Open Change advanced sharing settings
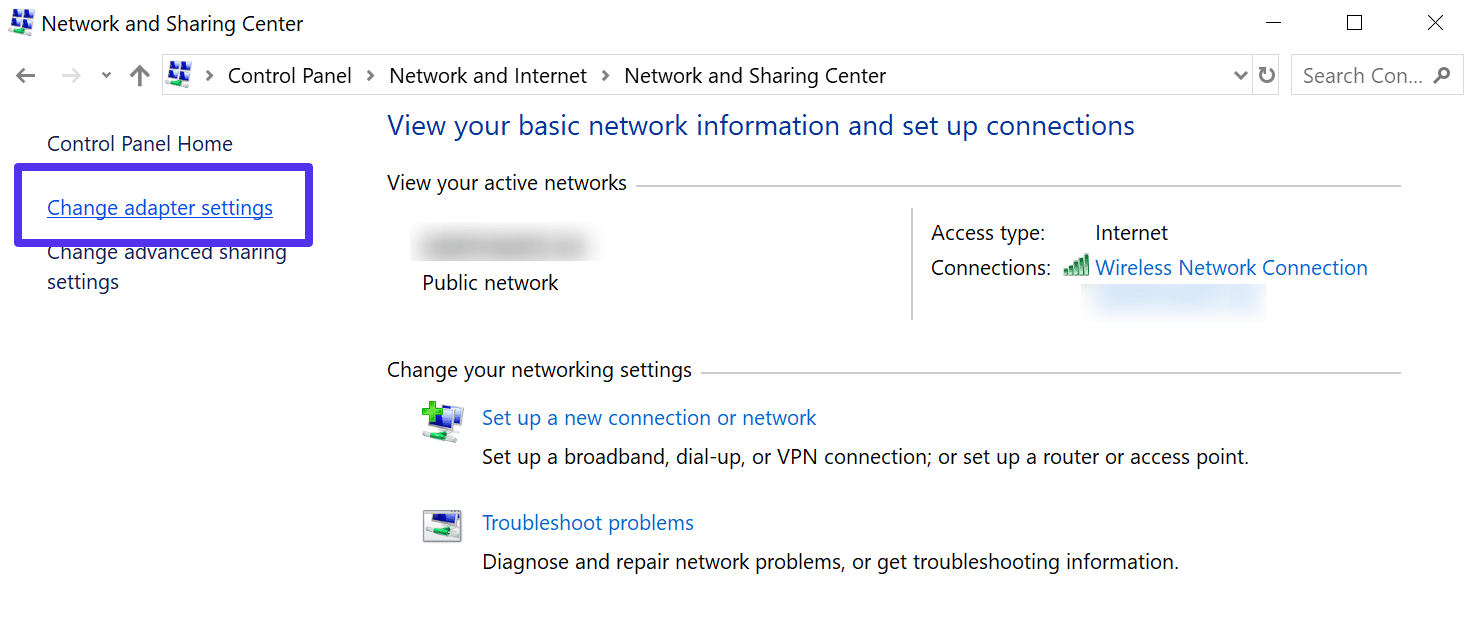 tap(166, 266)
